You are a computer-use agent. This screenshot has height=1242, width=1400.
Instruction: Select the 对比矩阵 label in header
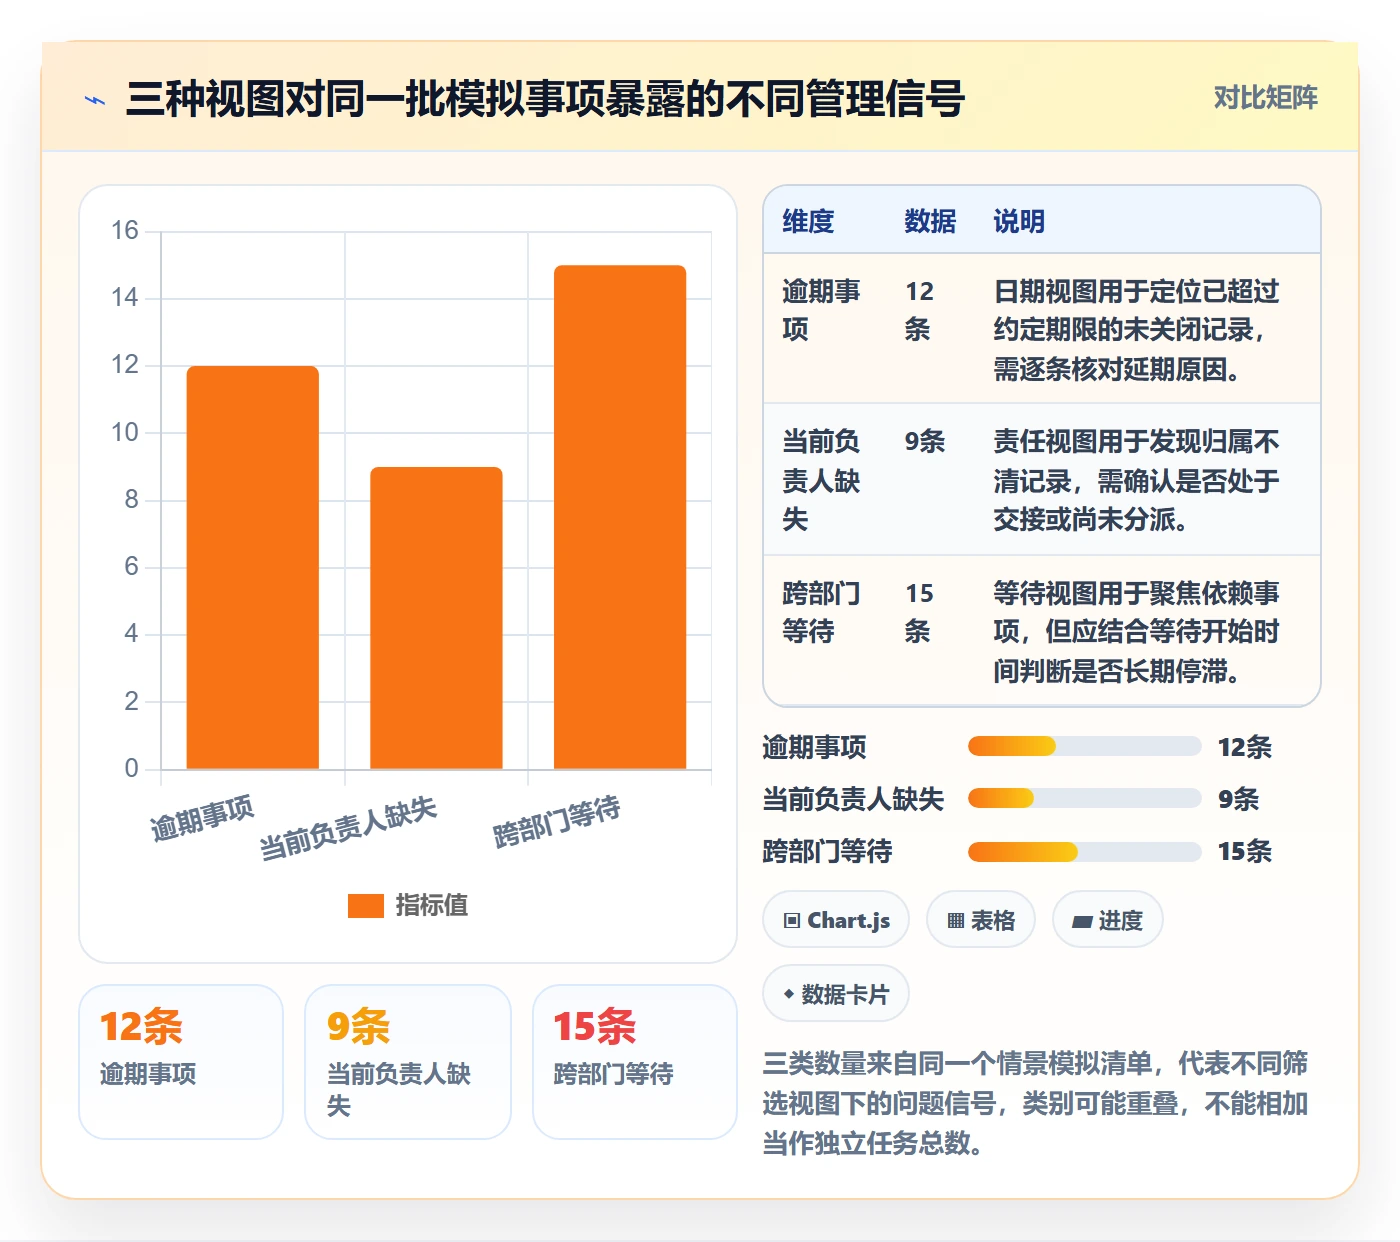(x=1266, y=98)
